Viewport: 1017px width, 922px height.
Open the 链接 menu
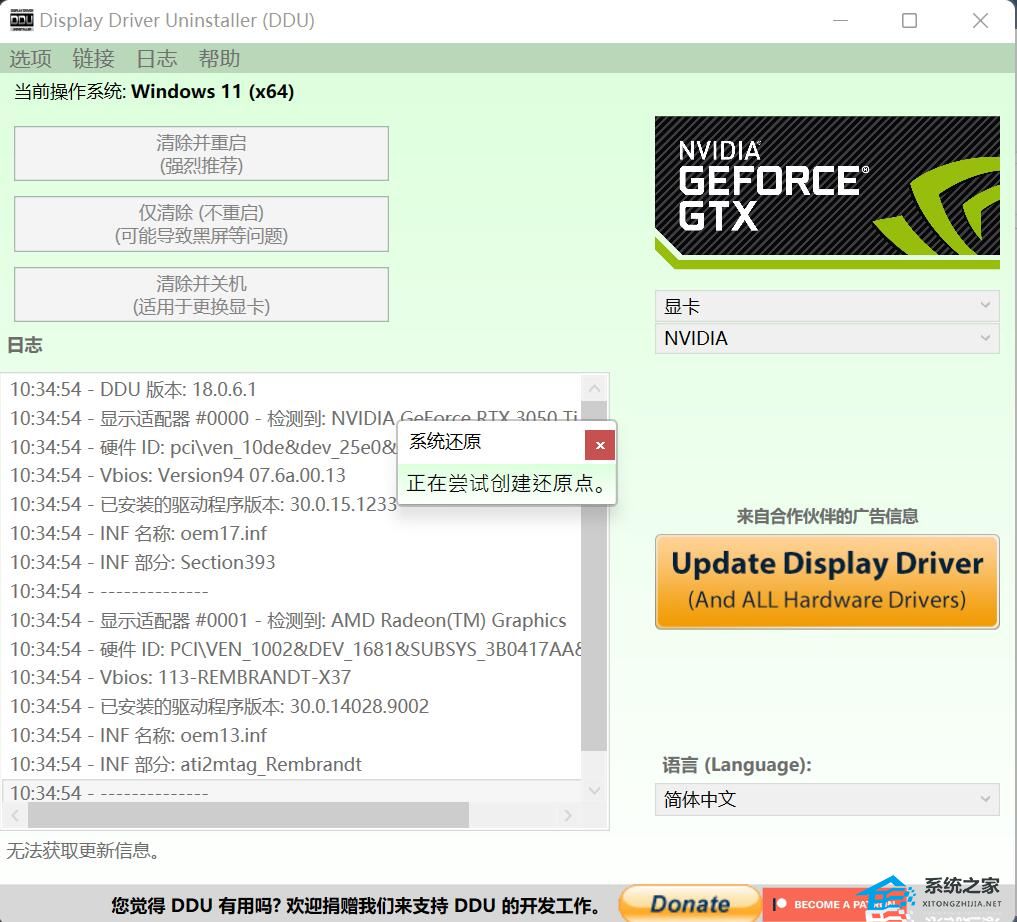pos(93,58)
